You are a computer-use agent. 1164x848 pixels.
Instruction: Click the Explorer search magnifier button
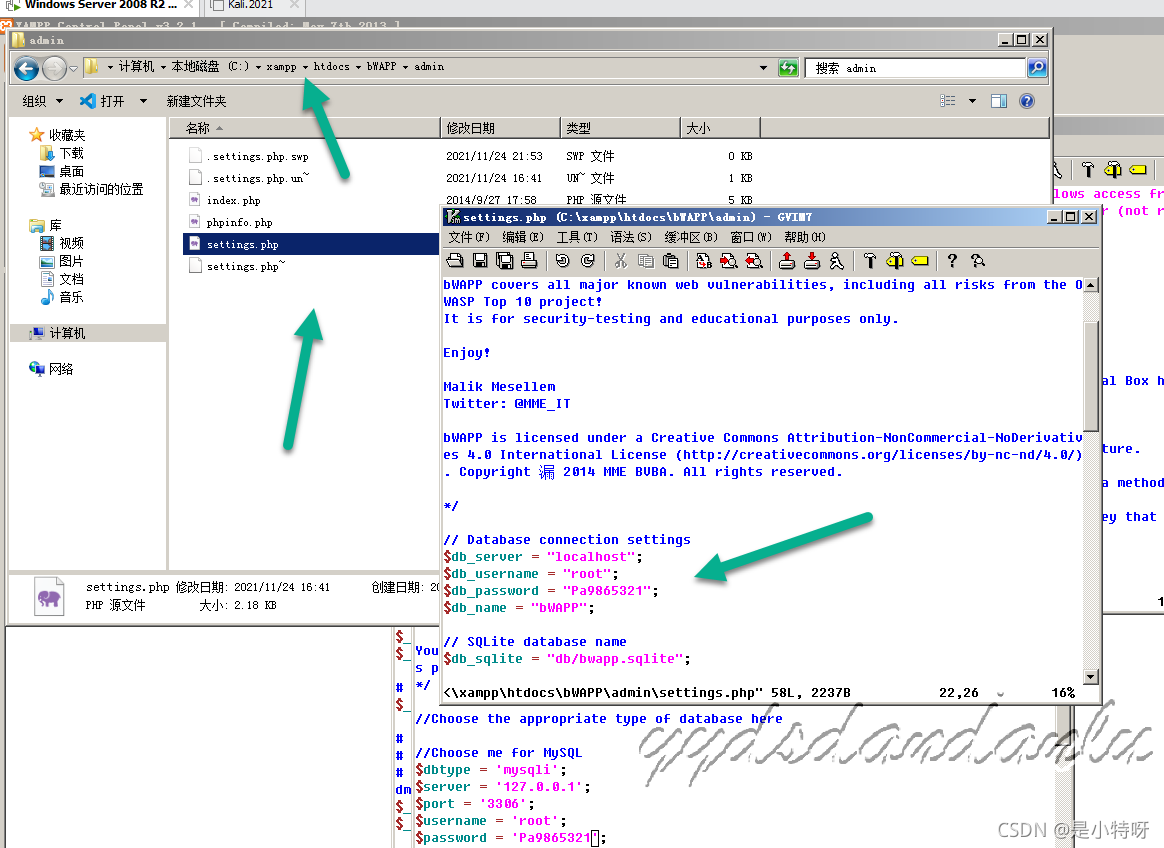pyautogui.click(x=1036, y=68)
